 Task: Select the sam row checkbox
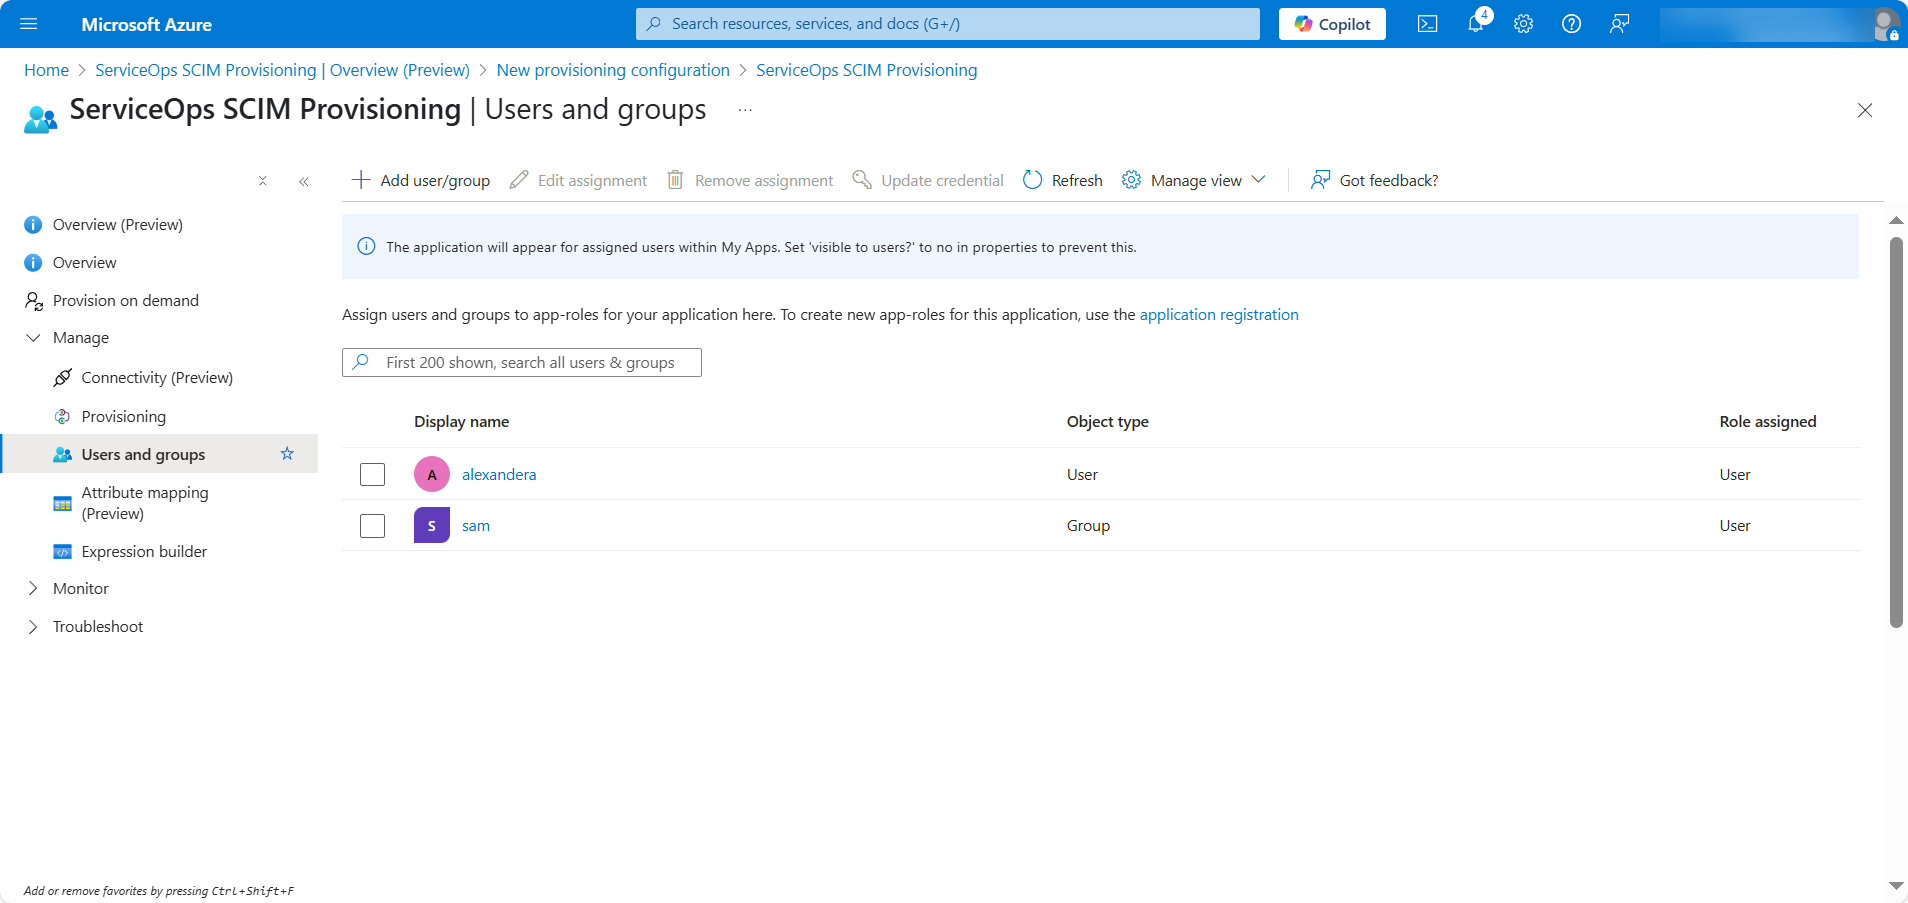[372, 525]
